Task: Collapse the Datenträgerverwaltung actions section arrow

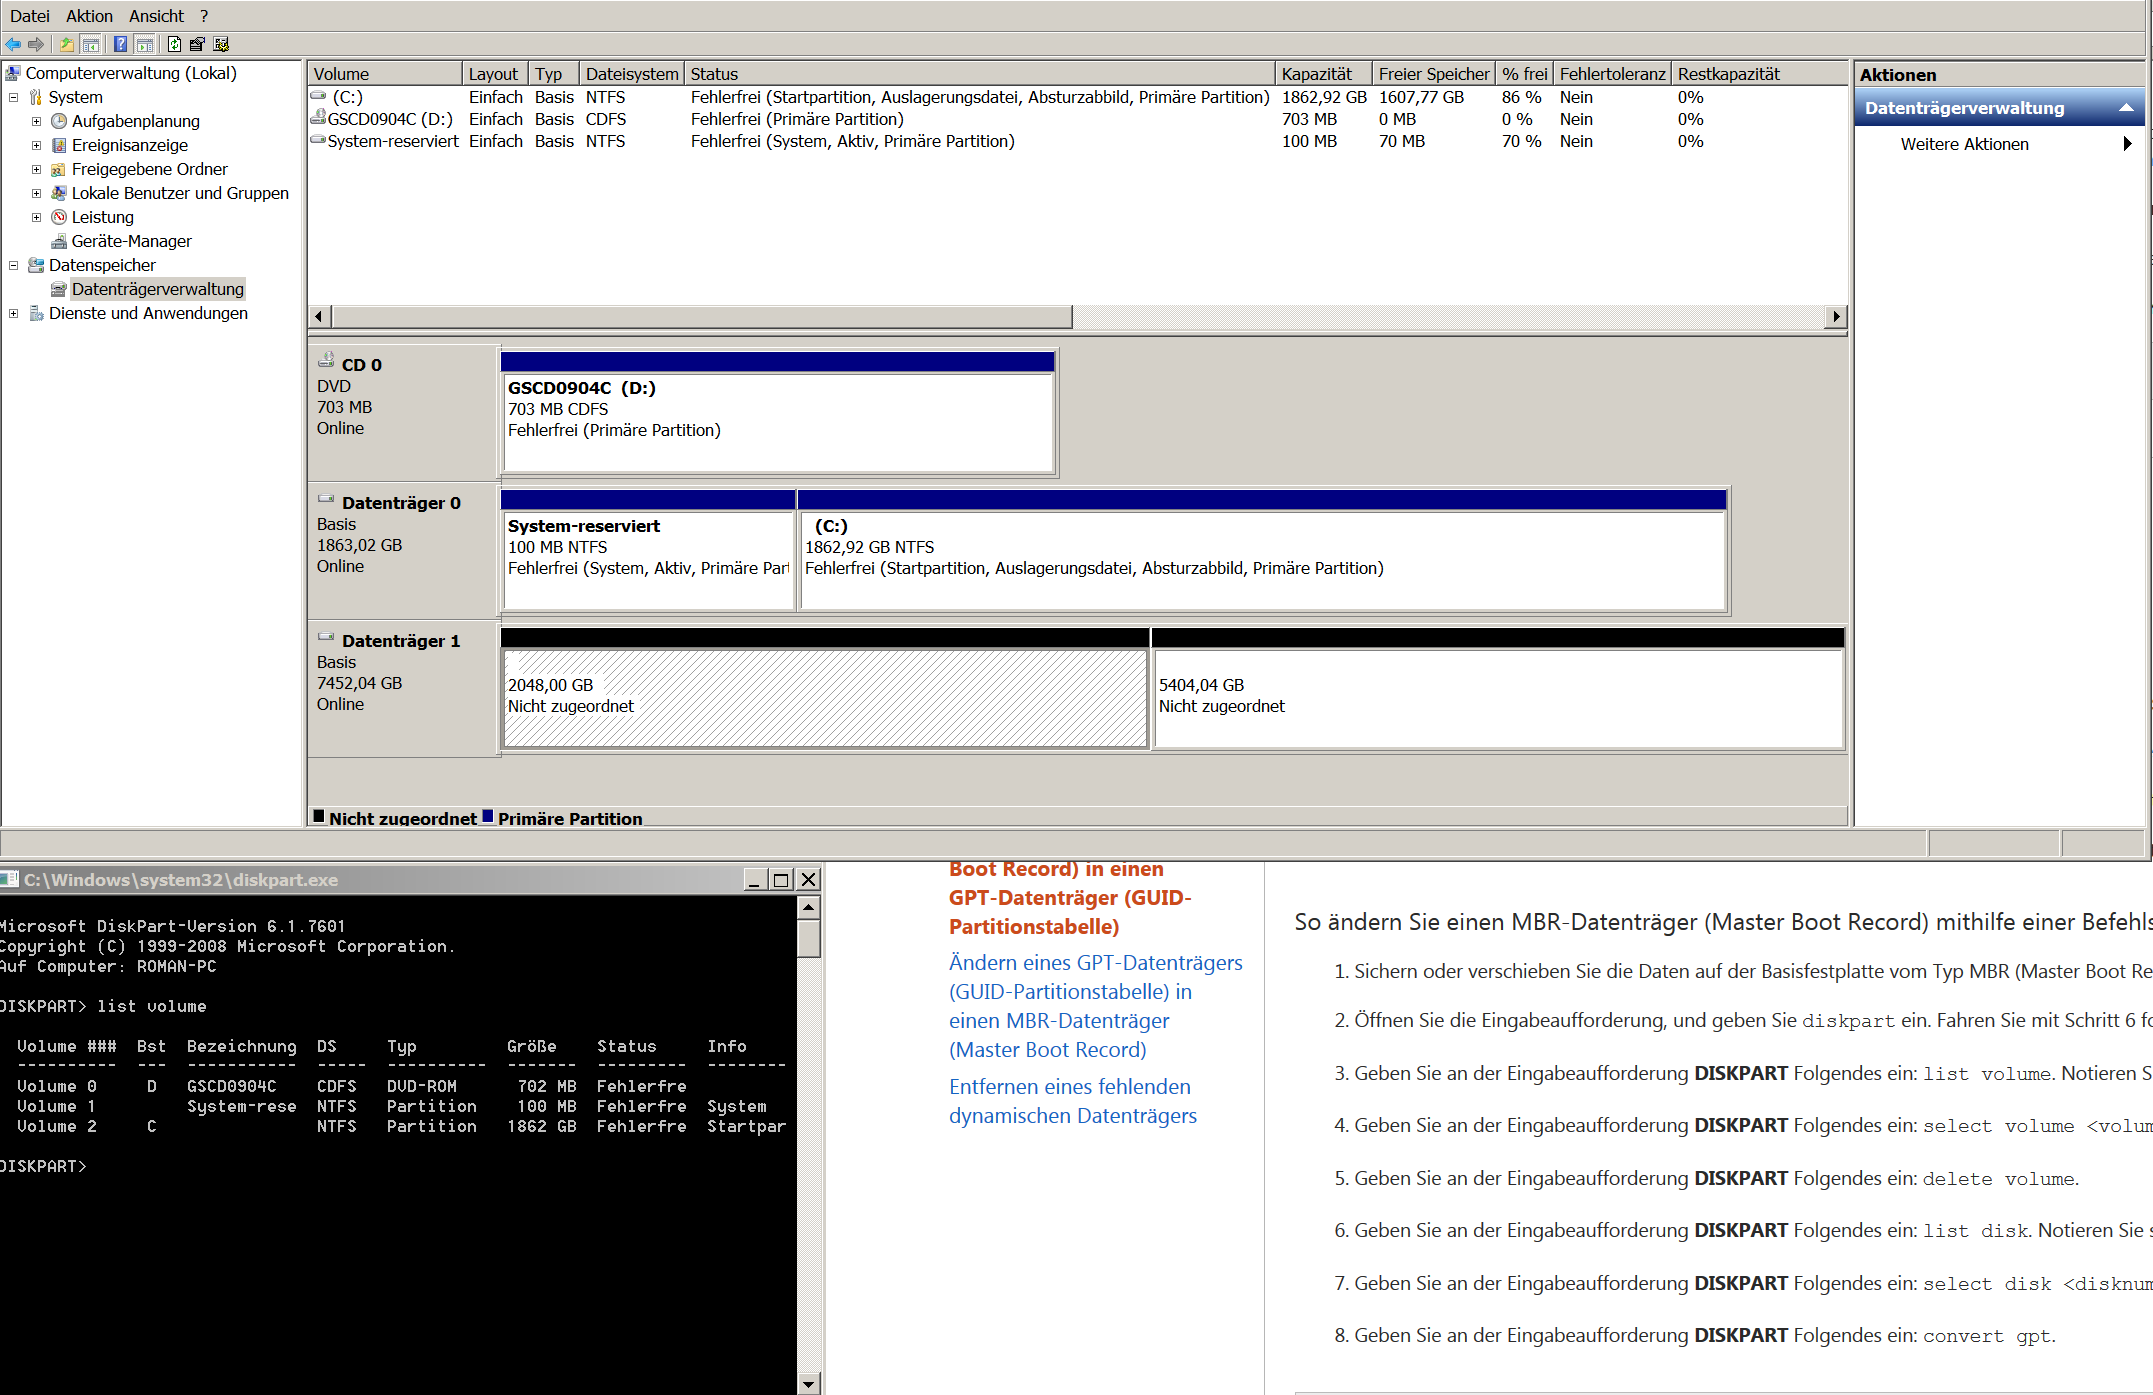Action: (x=2126, y=108)
